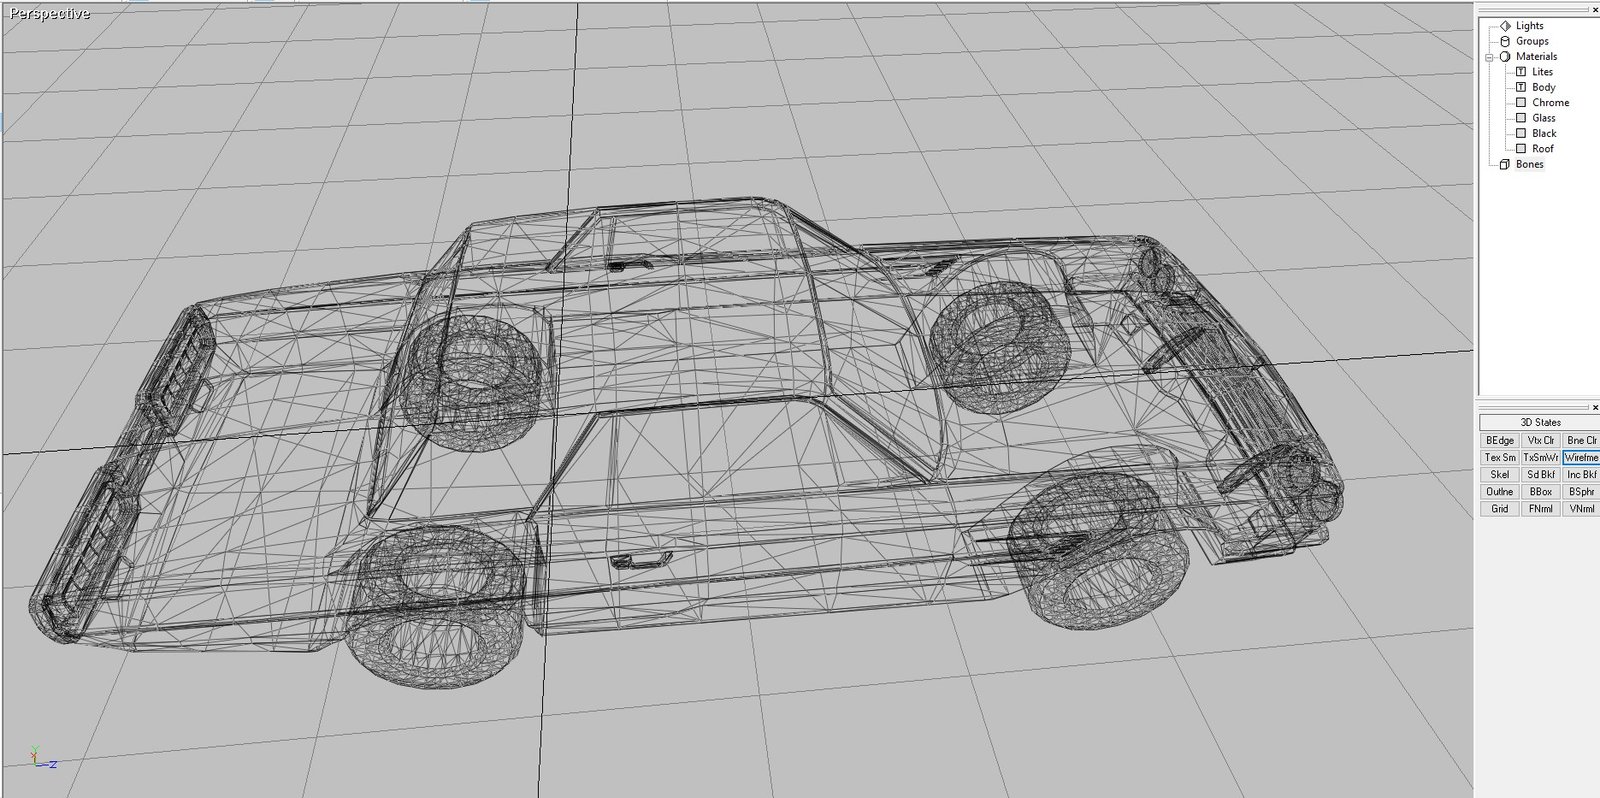Select the Lites material
Image resolution: width=1600 pixels, height=798 pixels.
pyautogui.click(x=1542, y=72)
